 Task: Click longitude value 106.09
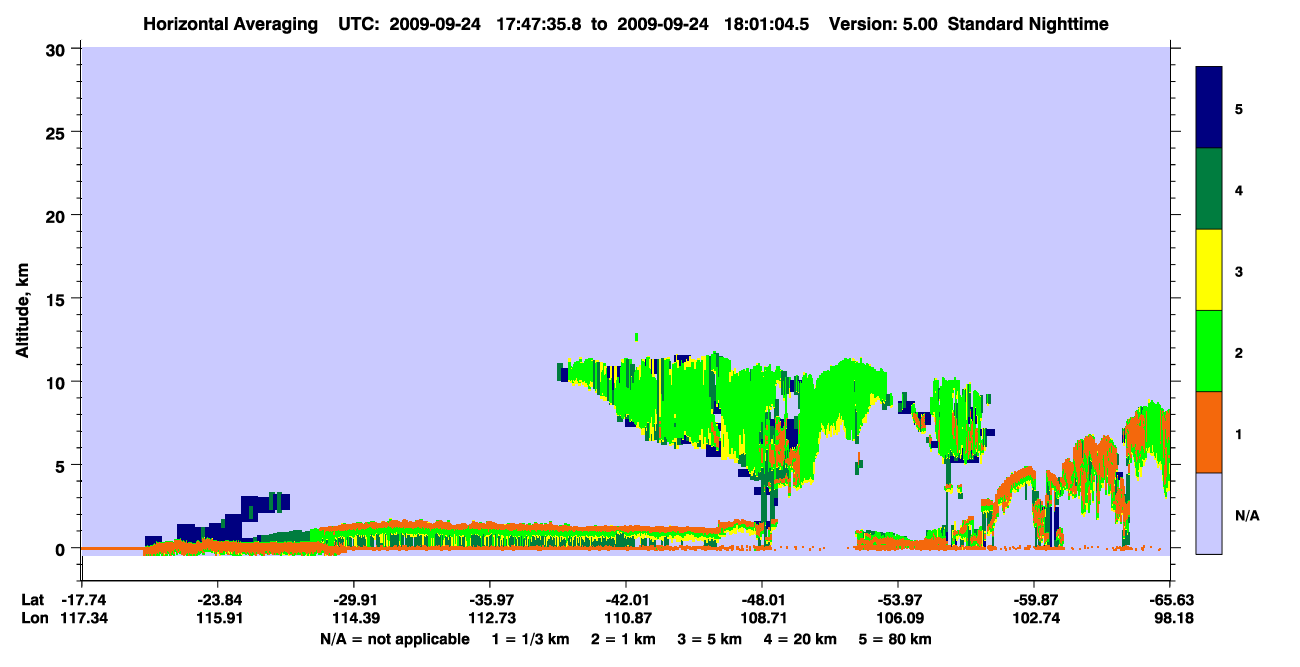click(x=898, y=619)
